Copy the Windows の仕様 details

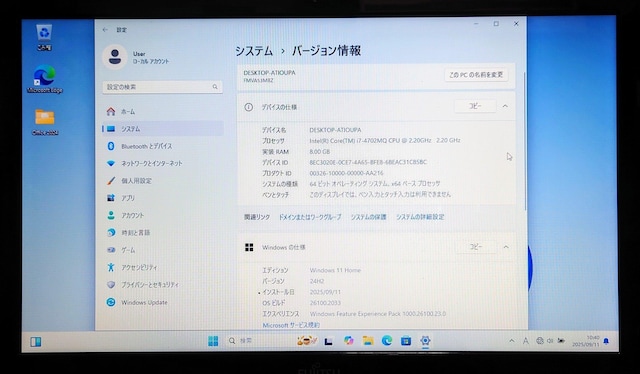476,247
